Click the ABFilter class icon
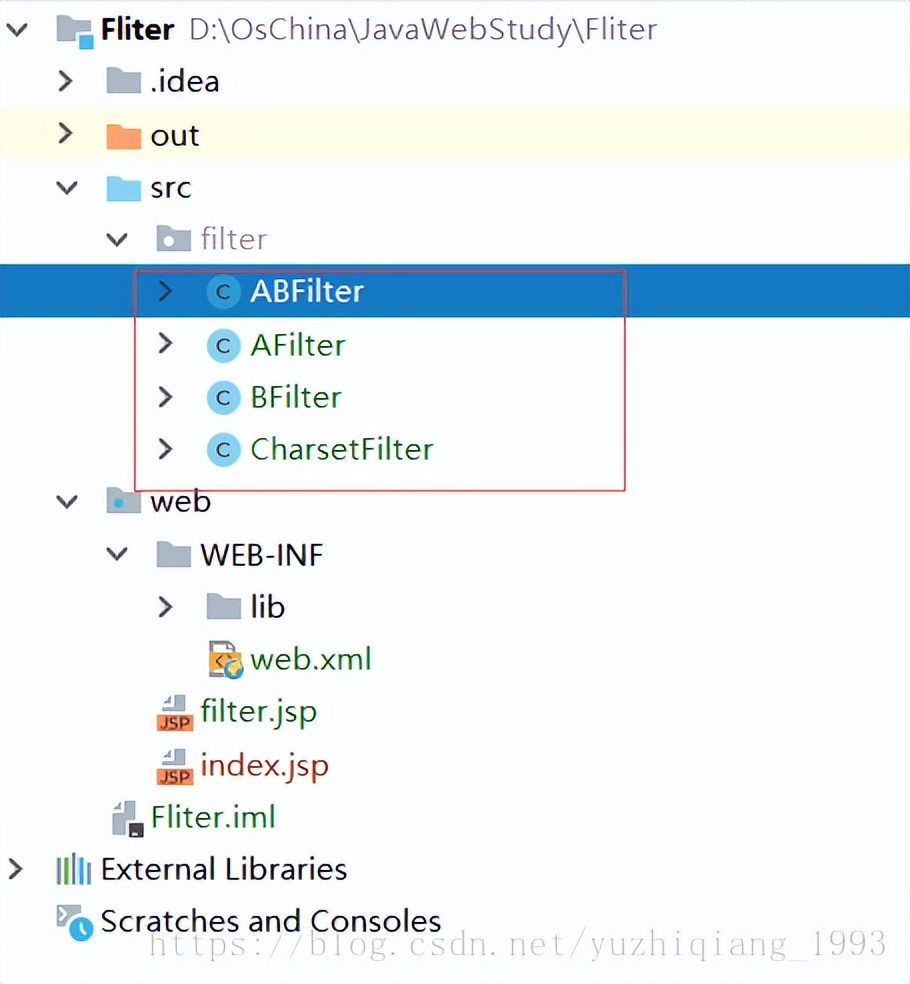 [x=223, y=292]
